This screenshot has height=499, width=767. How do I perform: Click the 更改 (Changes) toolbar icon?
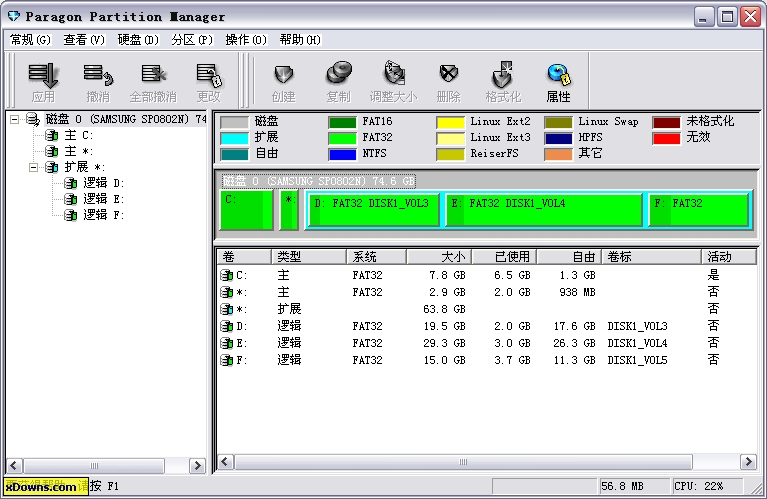click(209, 82)
